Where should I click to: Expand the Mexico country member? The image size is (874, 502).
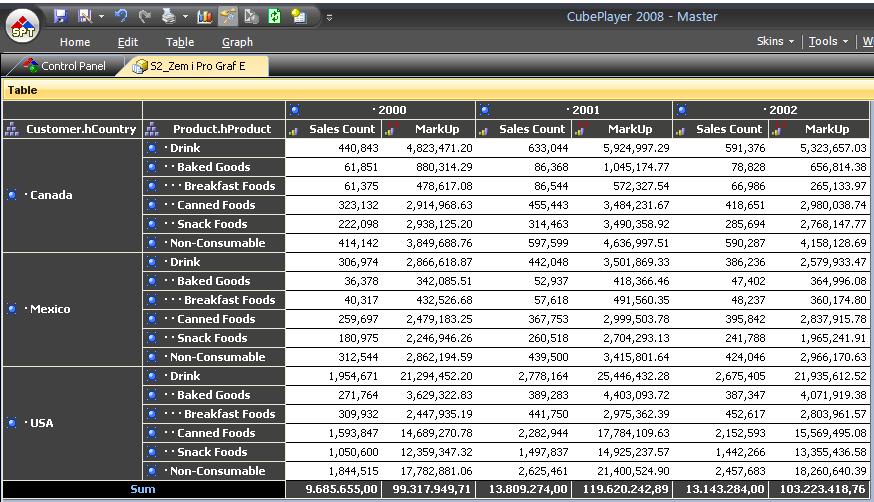coord(12,309)
